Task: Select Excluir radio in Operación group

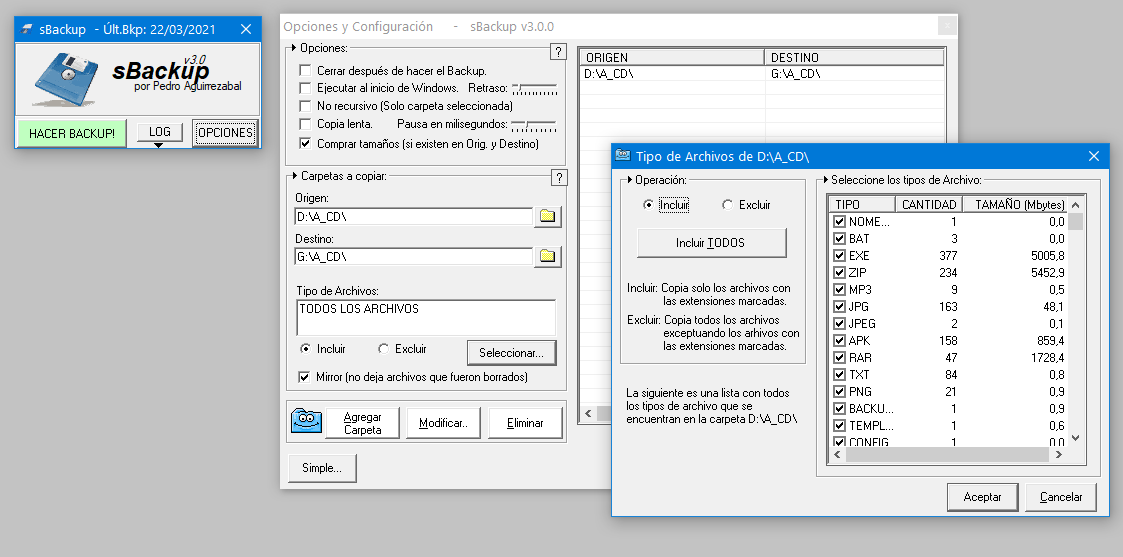Action: pyautogui.click(x=728, y=205)
